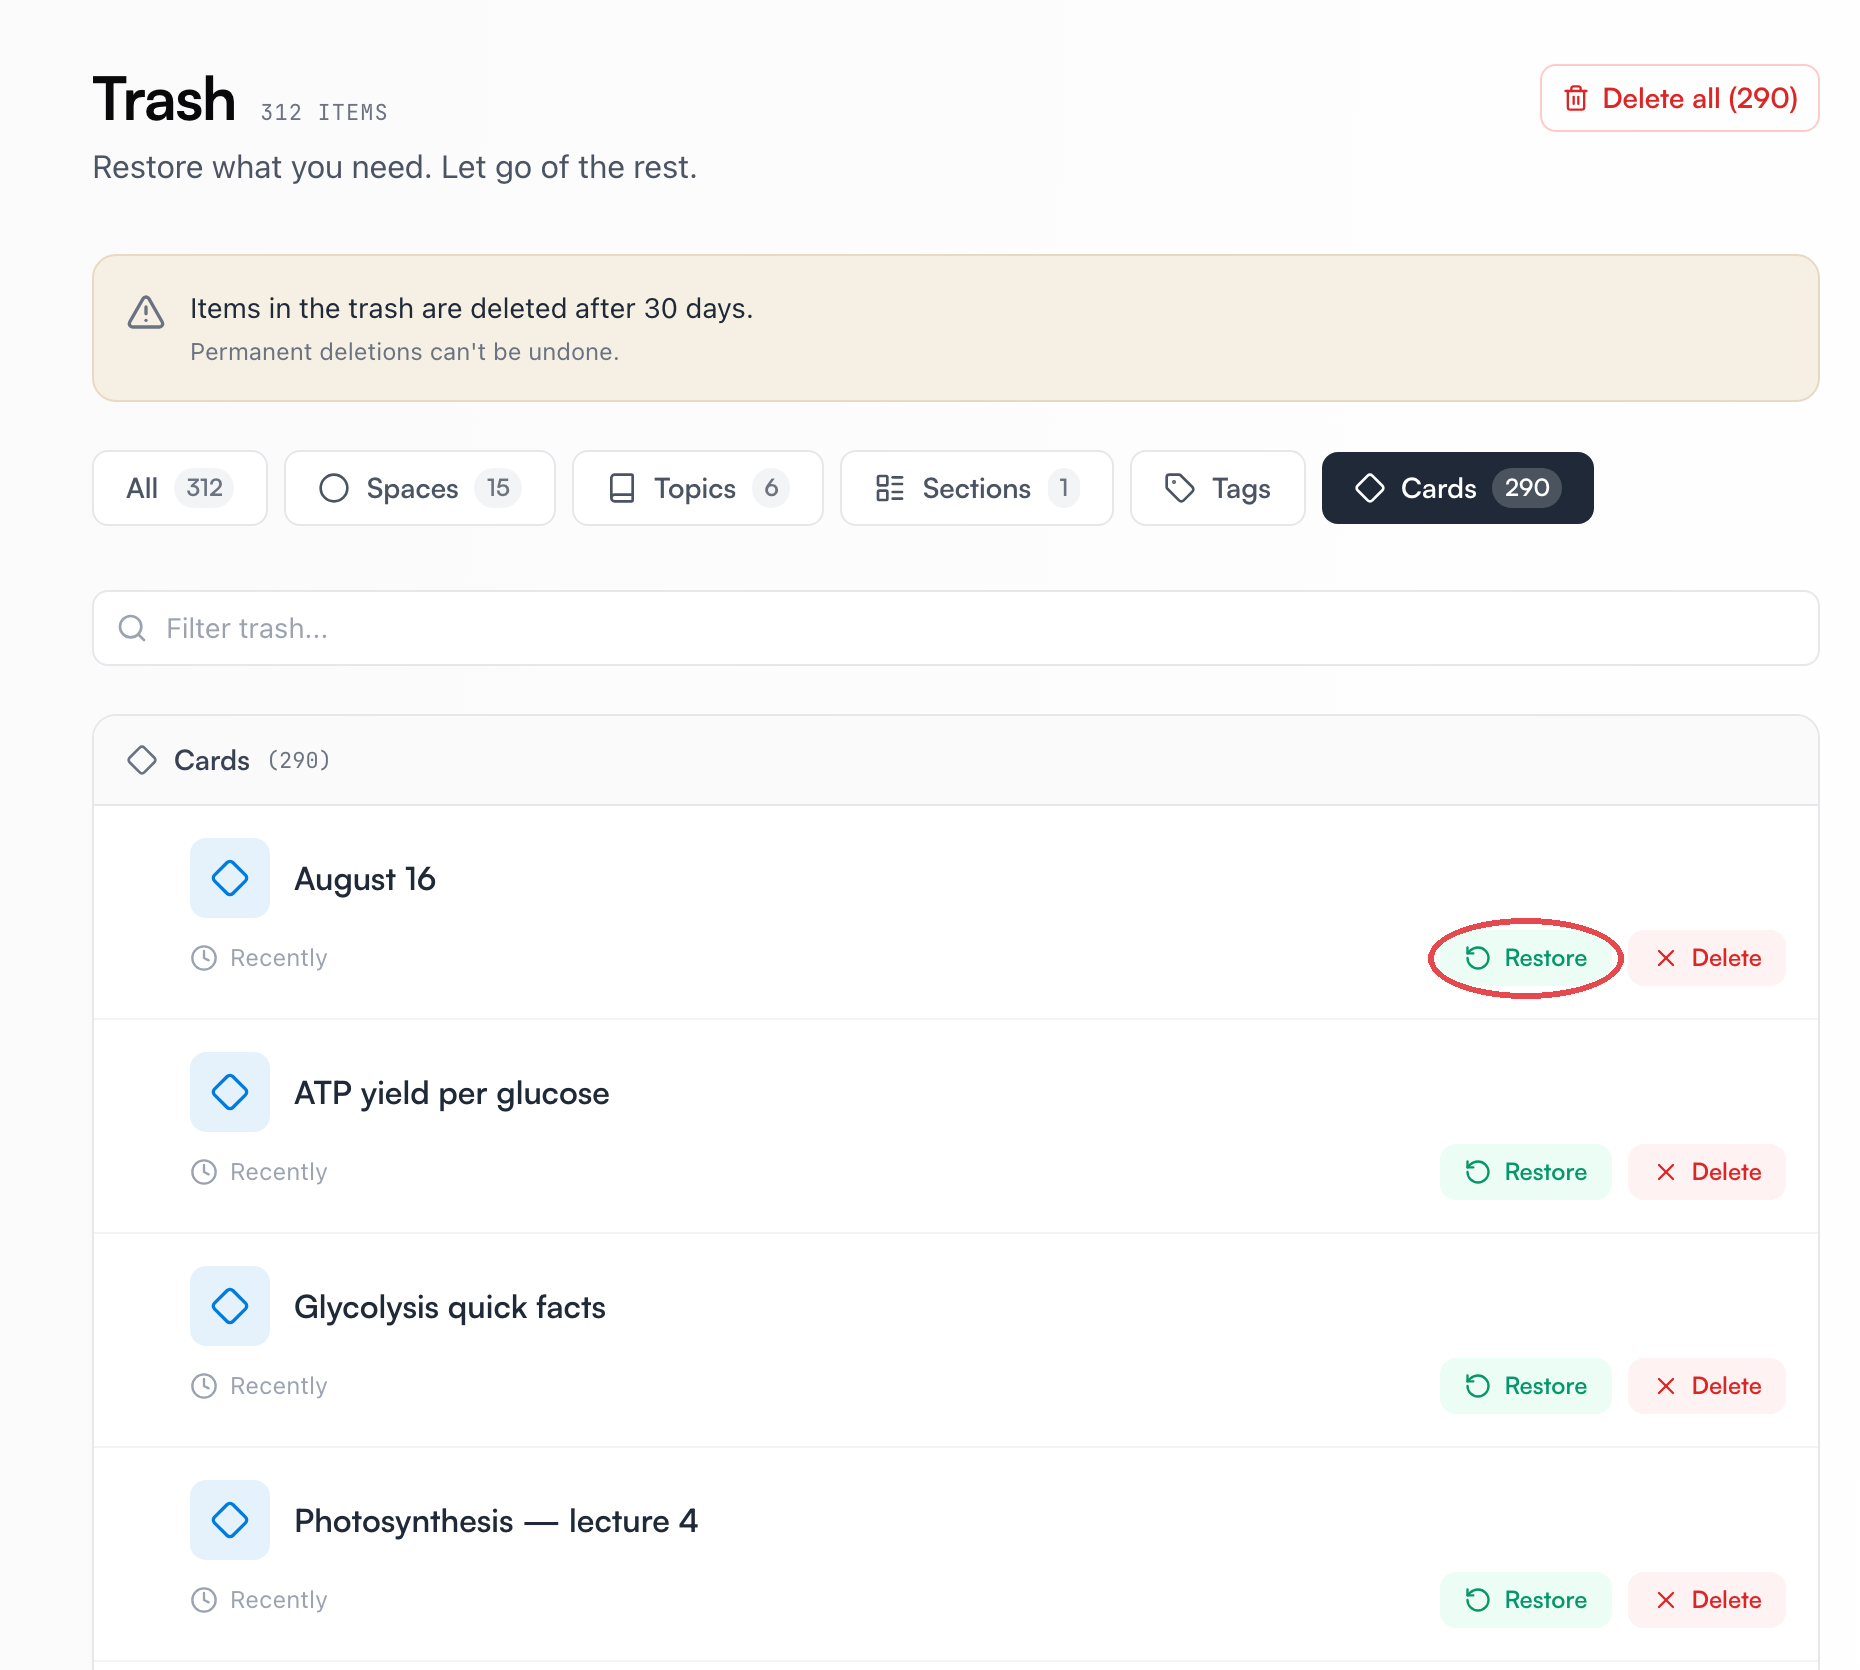Open the Topics filter tab

(698, 488)
